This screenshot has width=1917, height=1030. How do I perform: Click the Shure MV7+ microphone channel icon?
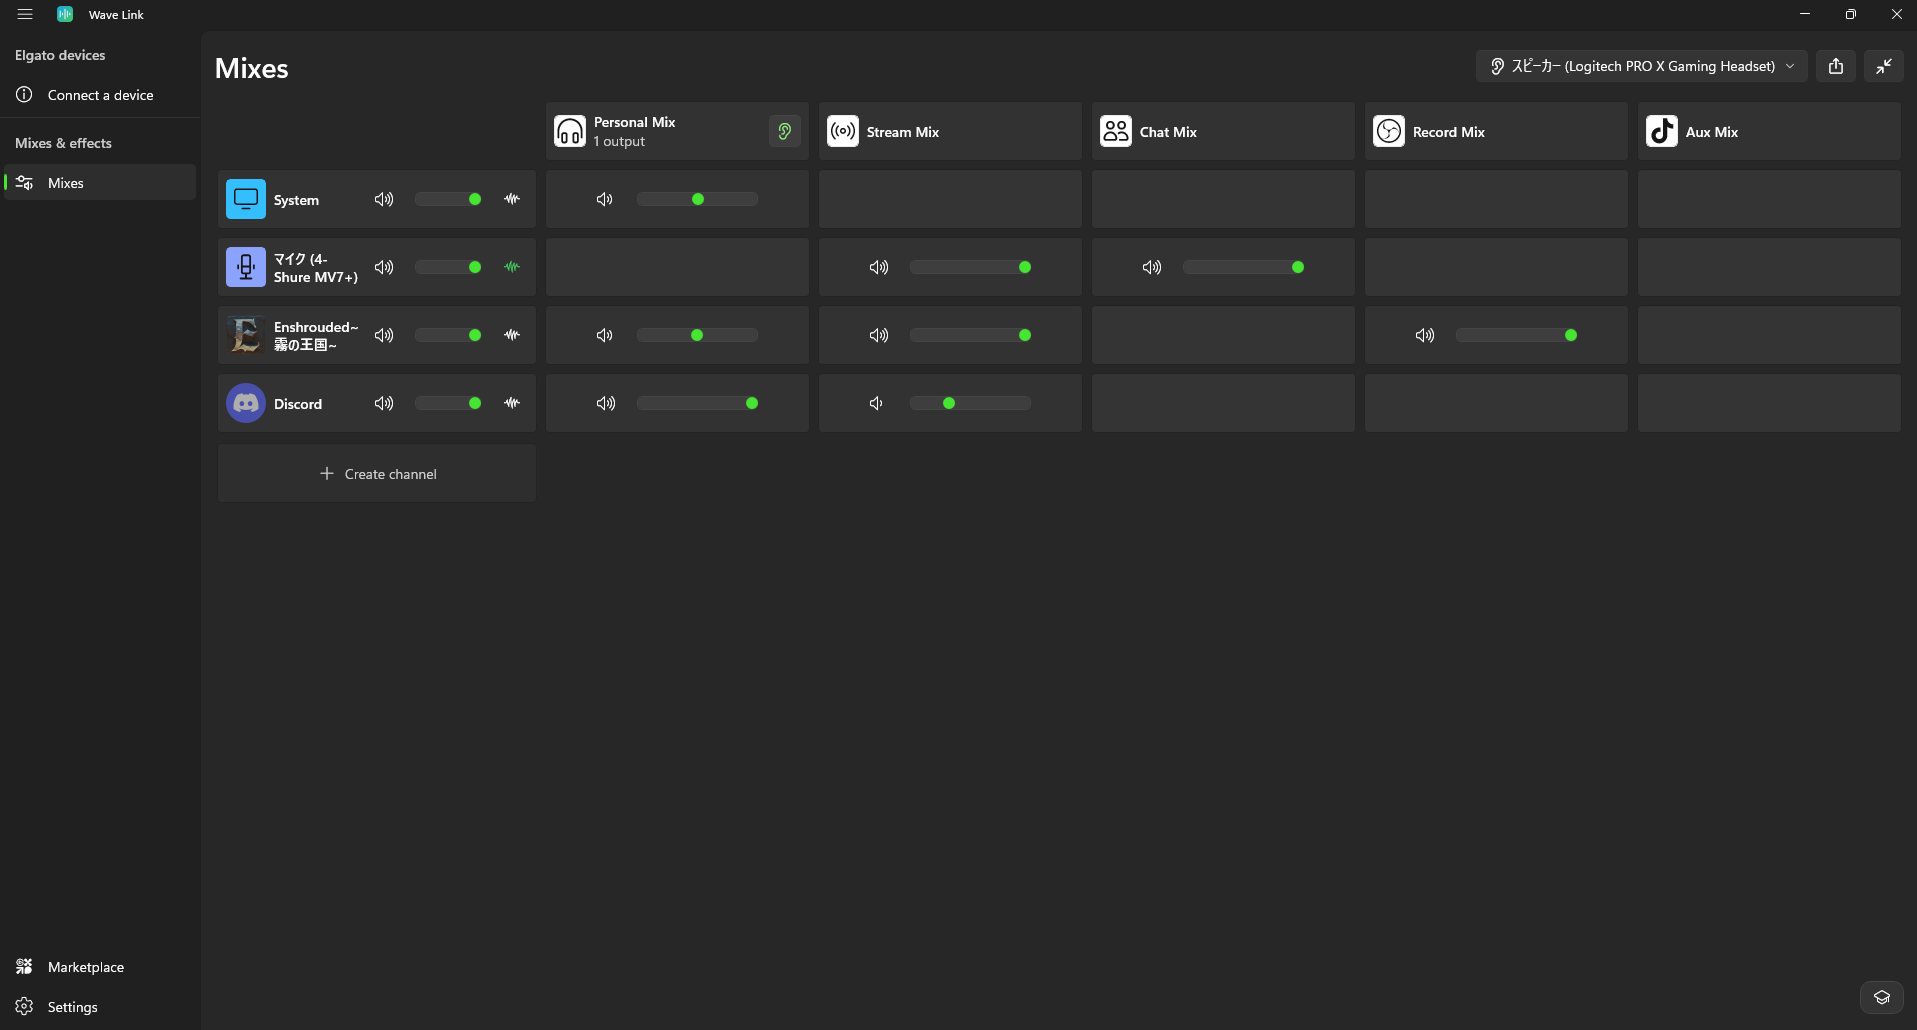tap(246, 267)
